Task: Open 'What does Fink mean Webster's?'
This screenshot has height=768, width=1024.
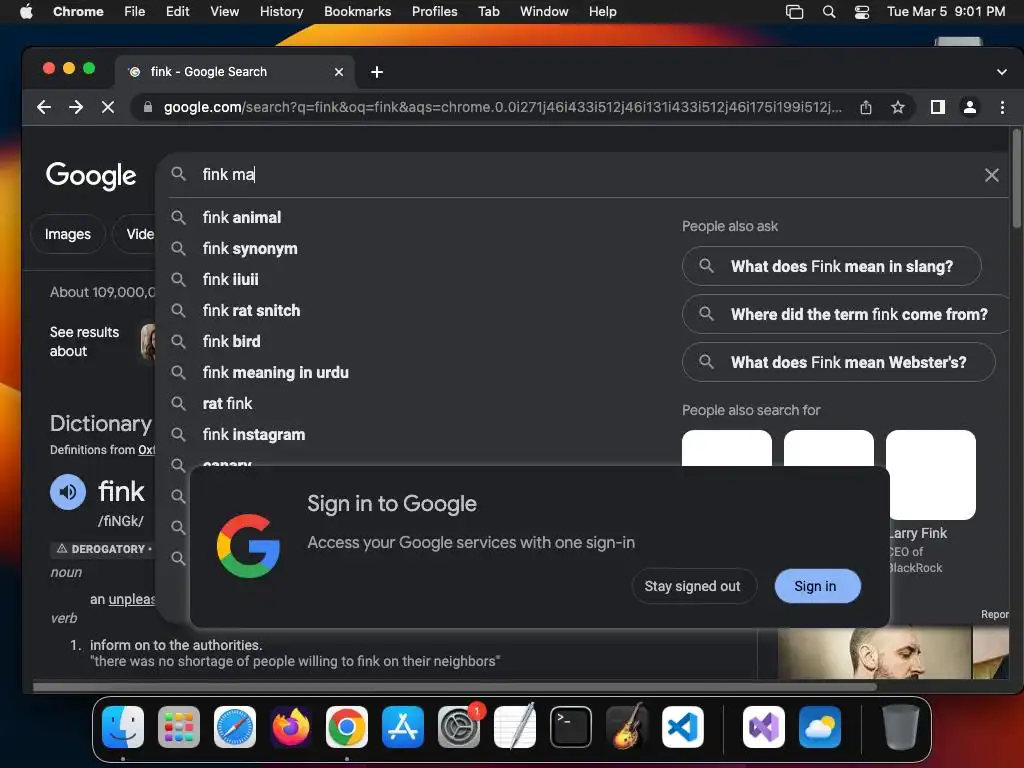Action: [x=839, y=362]
